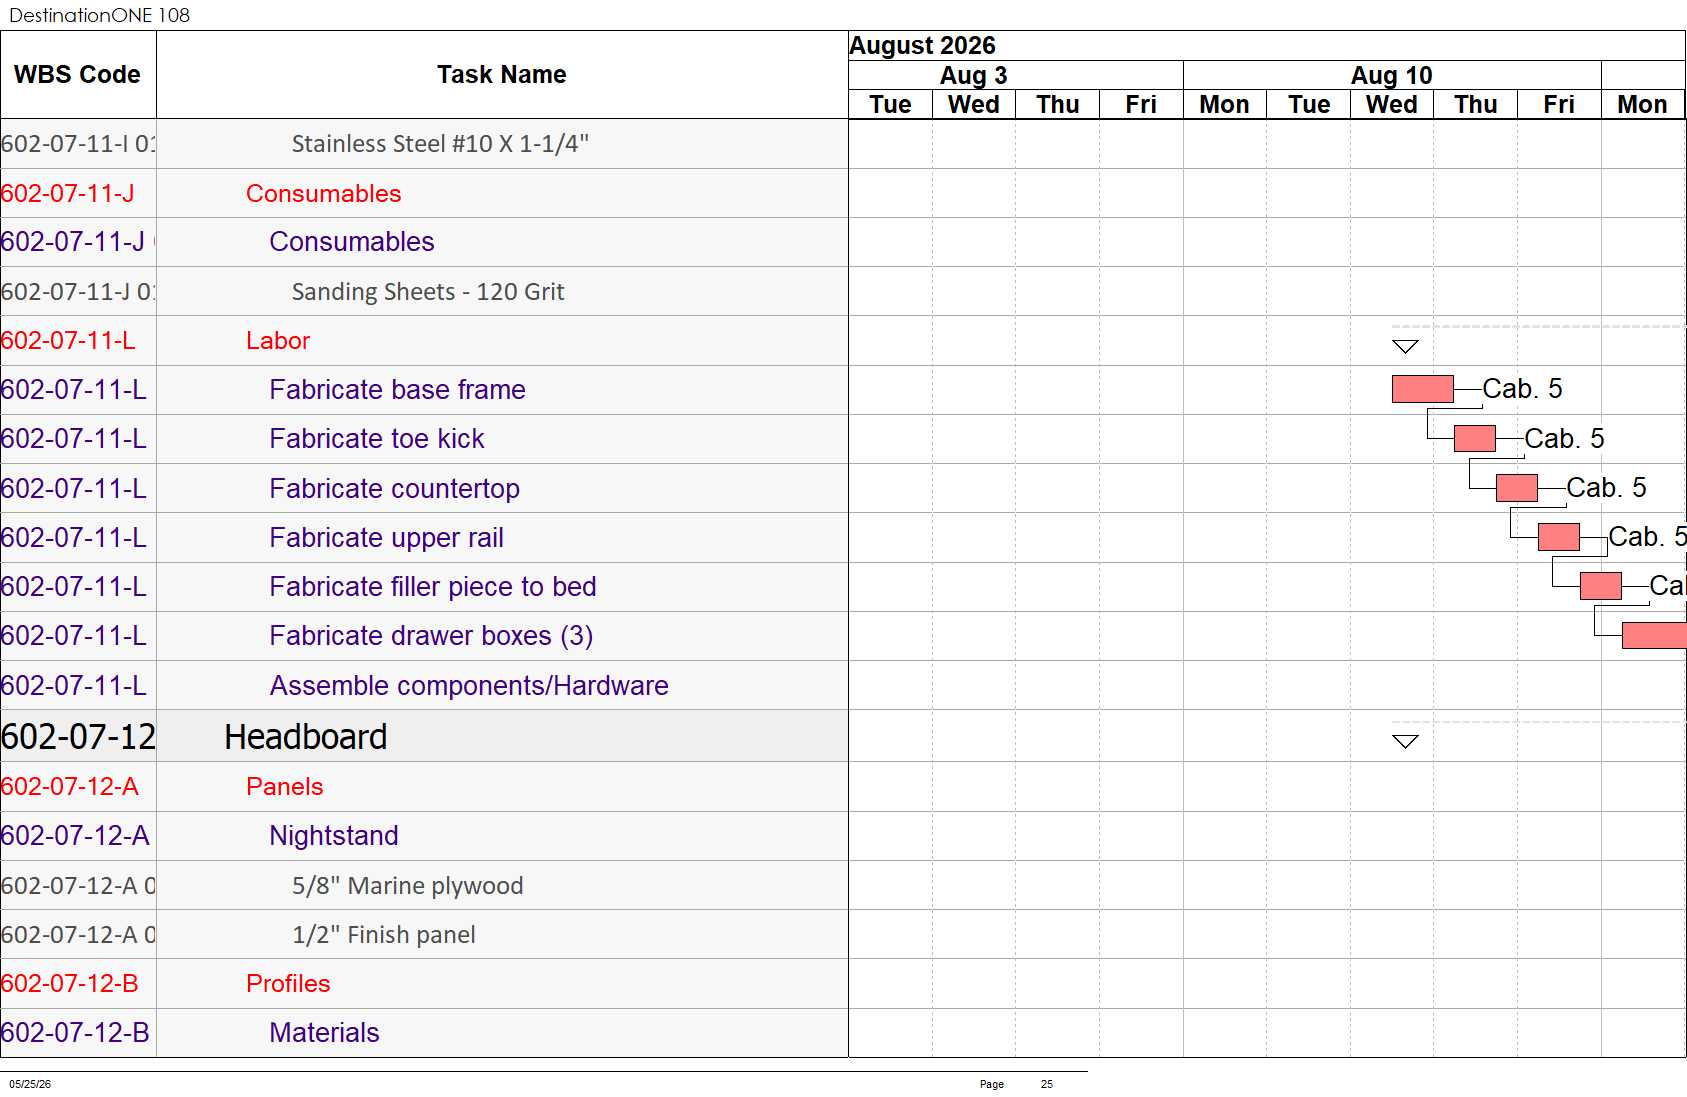The width and height of the screenshot is (1687, 1097).
Task: Select the Fabricate upper rail Gantt bar
Action: click(x=1558, y=537)
